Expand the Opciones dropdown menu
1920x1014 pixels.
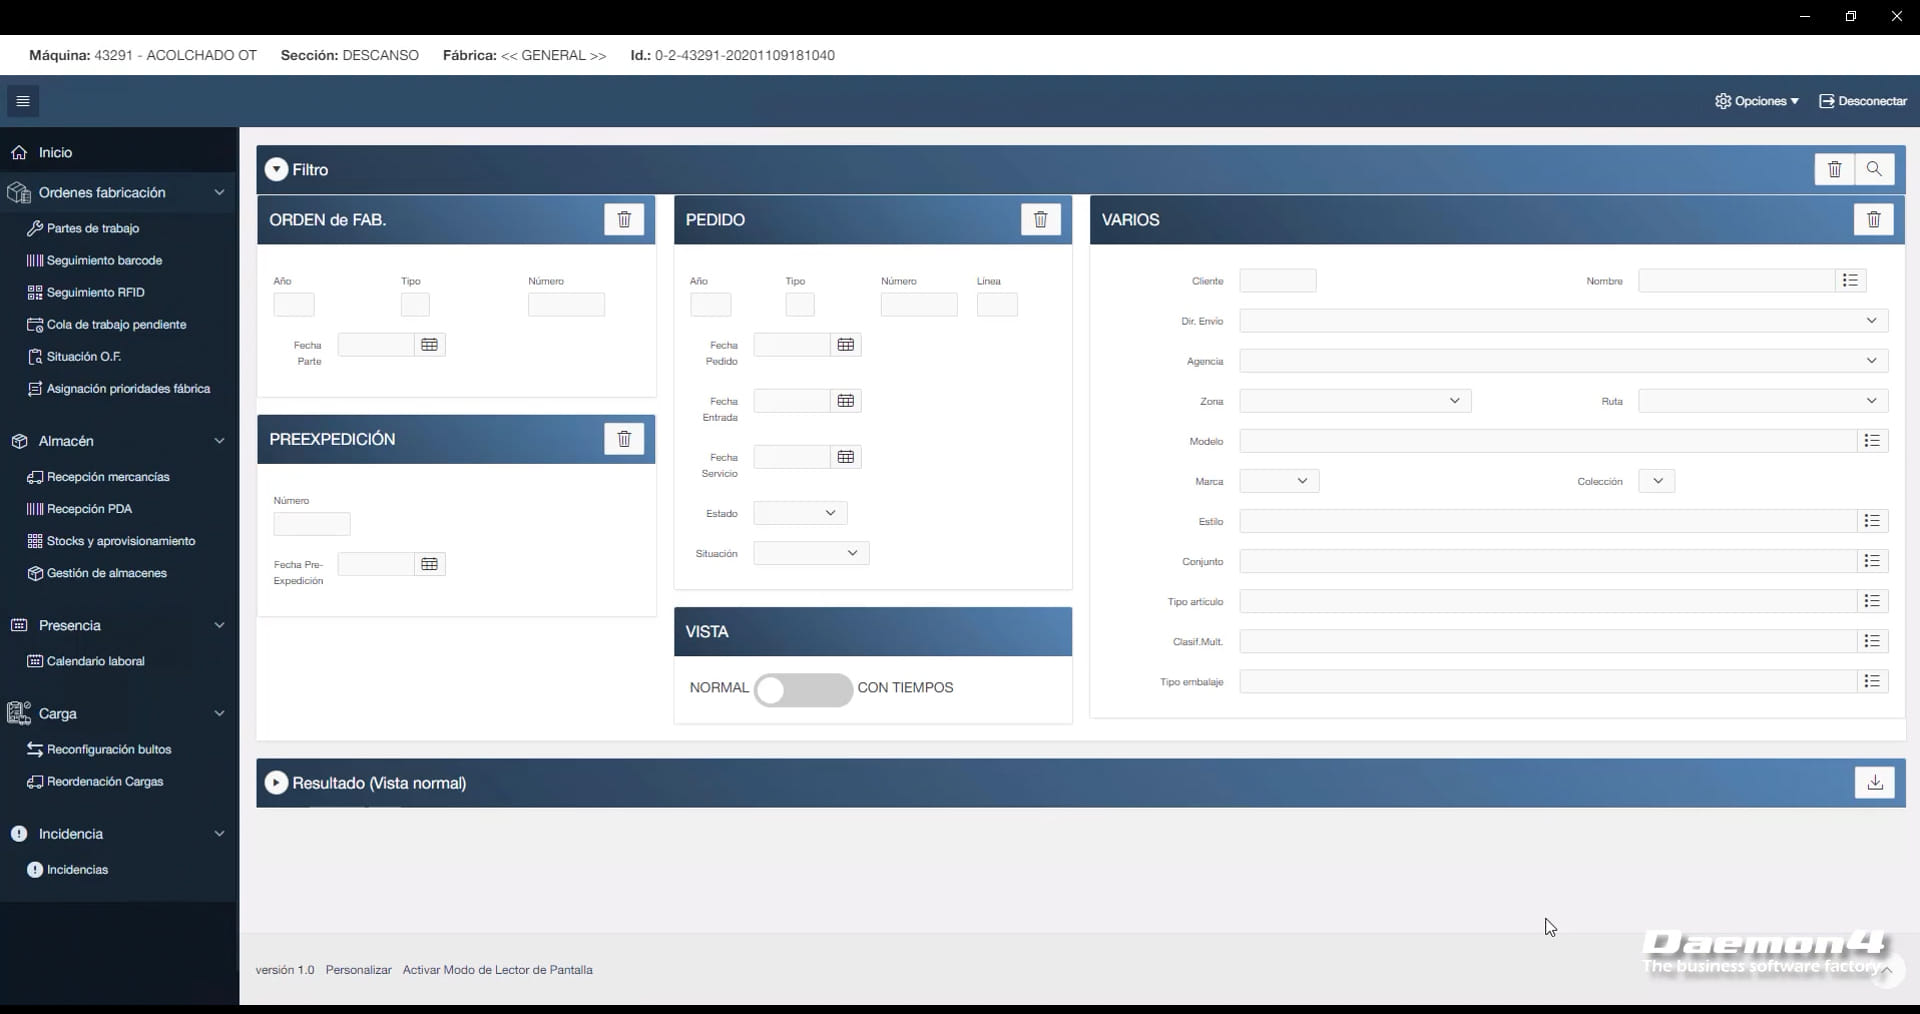1757,101
